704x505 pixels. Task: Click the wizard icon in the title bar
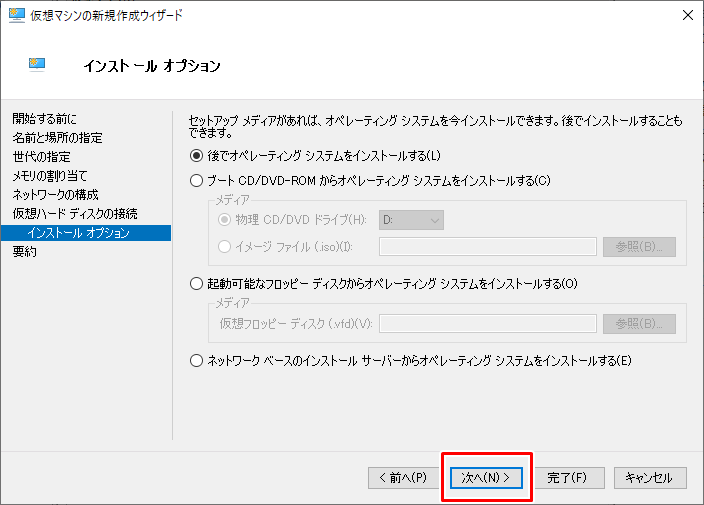(15, 15)
